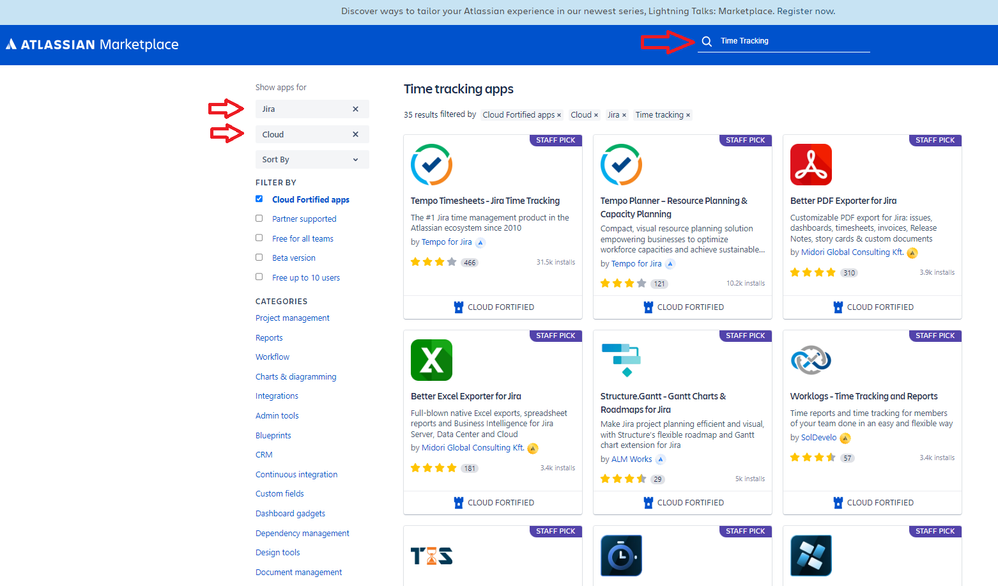This screenshot has width=998, height=586.
Task: Select the Dashboard gadgets category
Action: tap(290, 513)
